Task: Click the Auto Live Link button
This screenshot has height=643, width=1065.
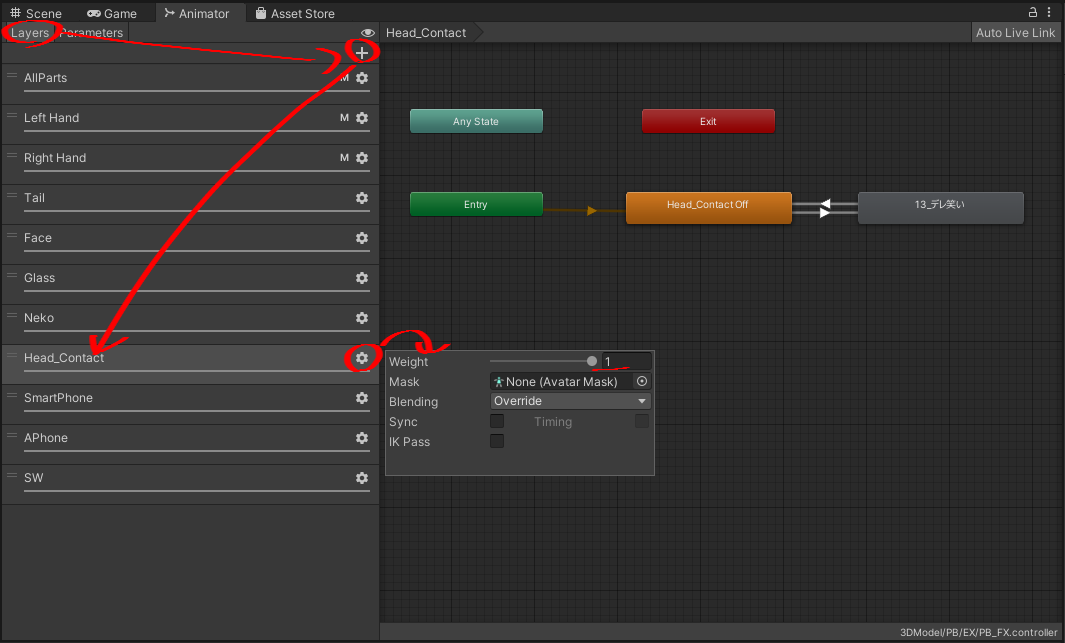Action: click(1015, 33)
